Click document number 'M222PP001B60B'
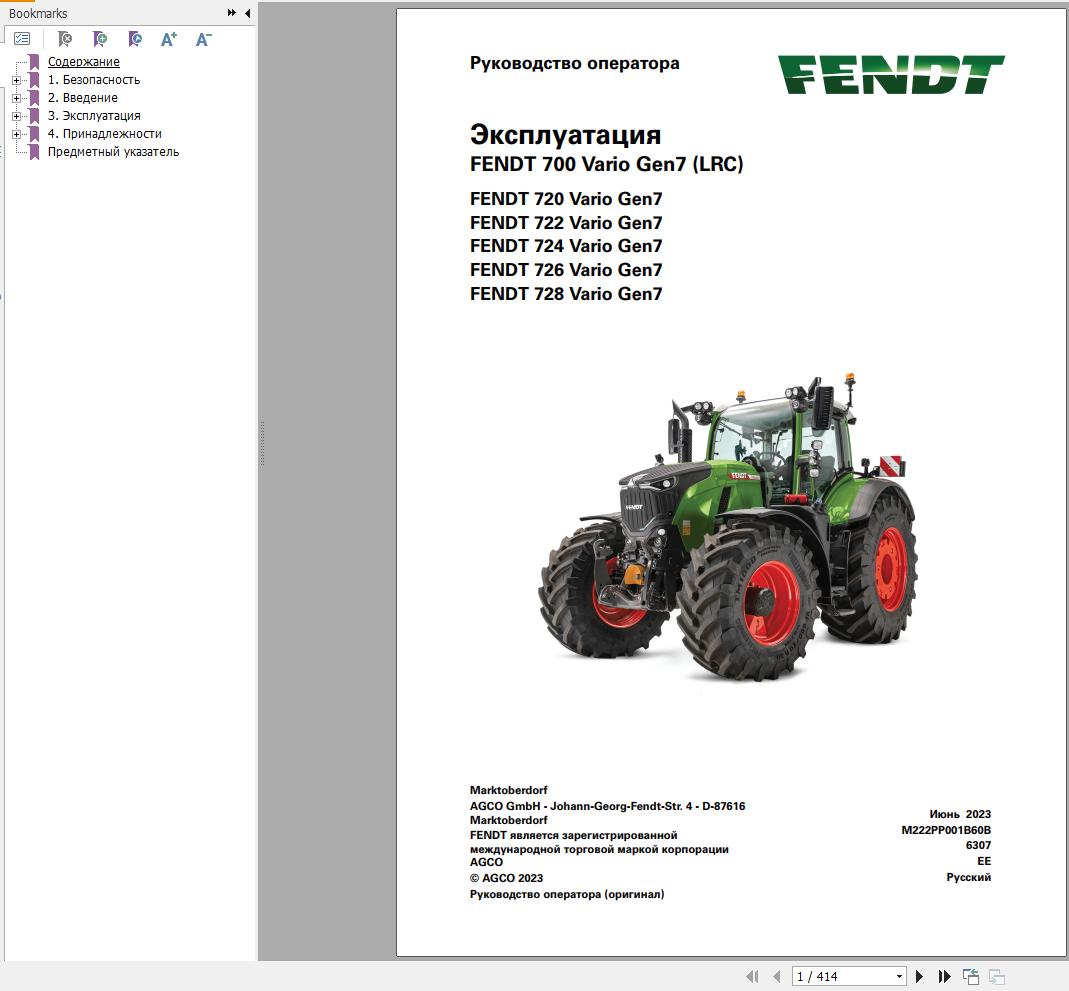1069x991 pixels. (x=946, y=830)
